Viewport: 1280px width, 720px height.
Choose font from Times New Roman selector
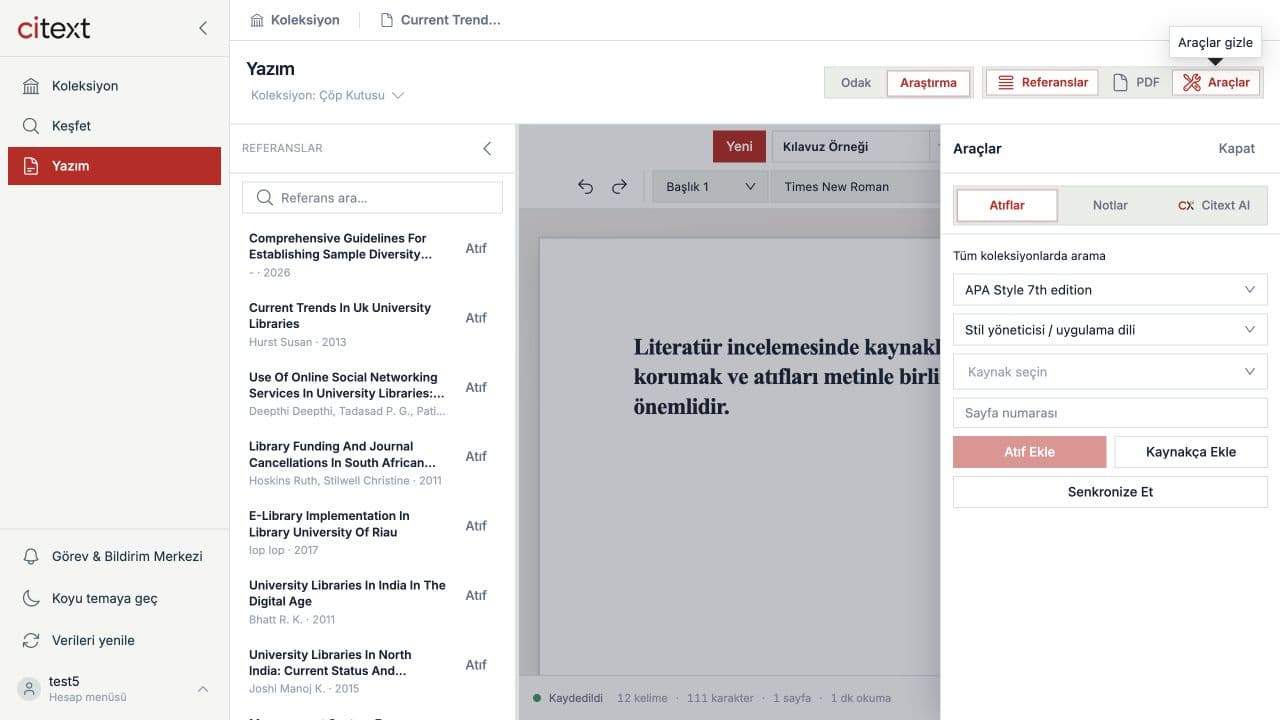click(x=855, y=187)
